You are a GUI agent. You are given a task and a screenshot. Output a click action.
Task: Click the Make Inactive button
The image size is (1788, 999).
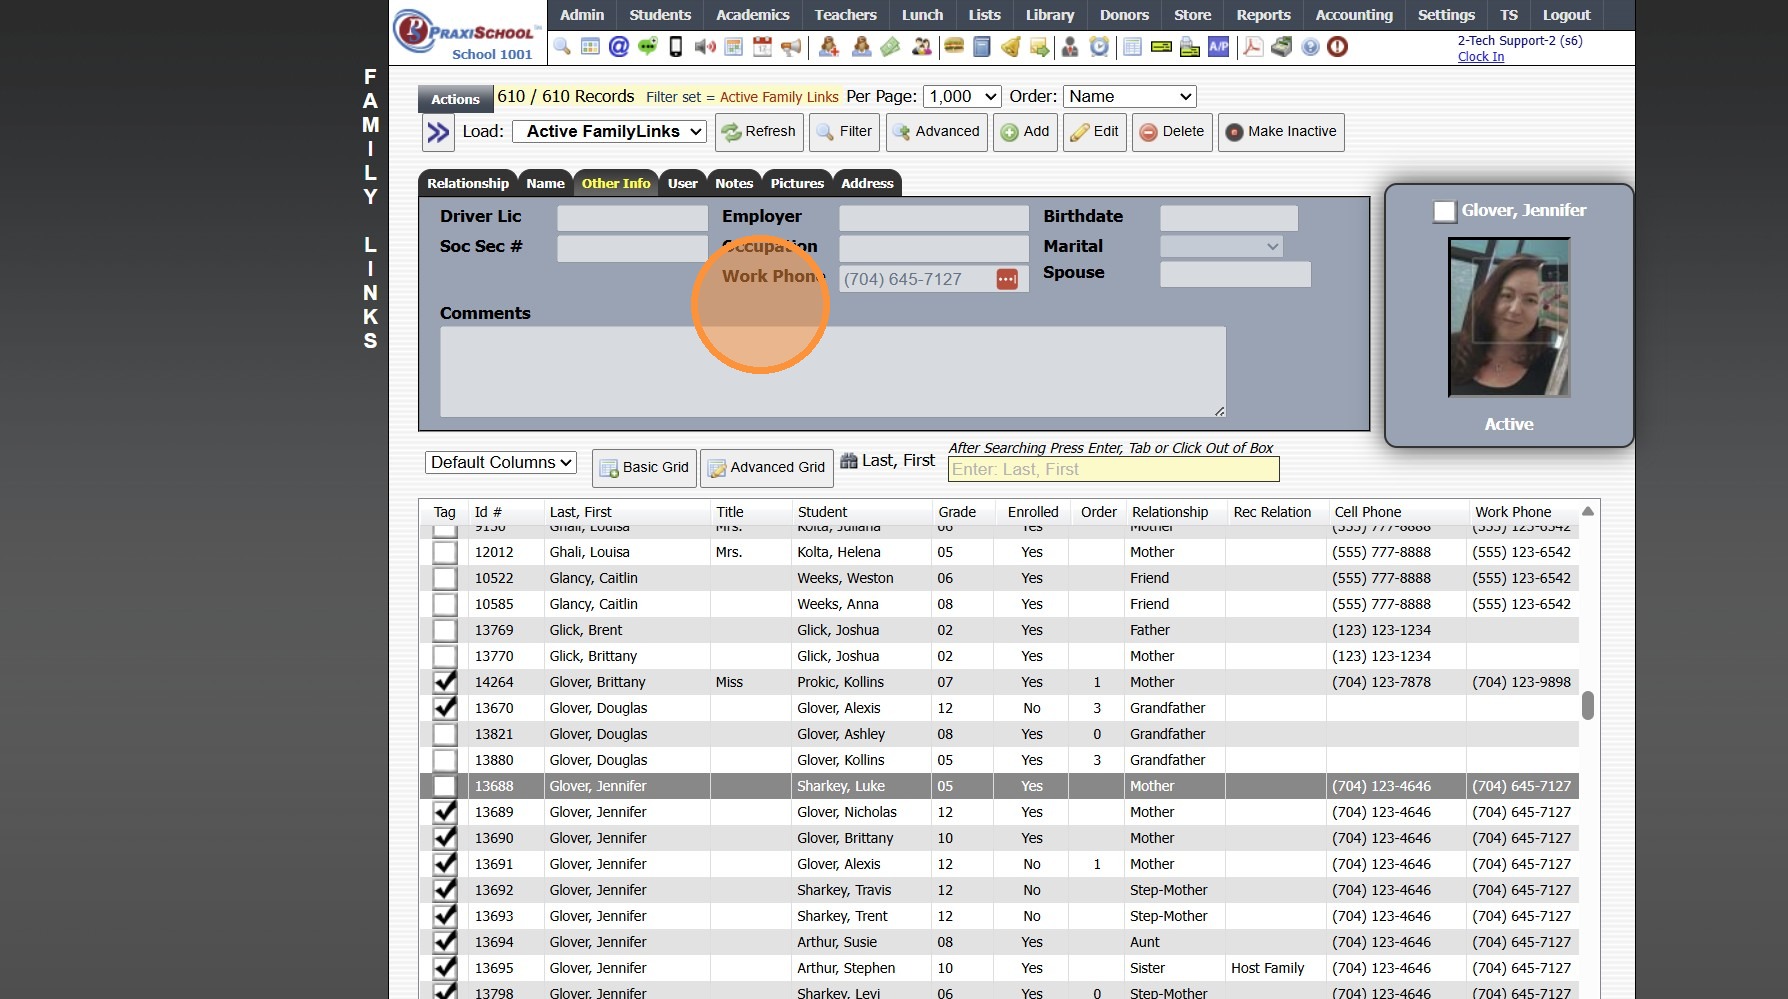pyautogui.click(x=1280, y=132)
